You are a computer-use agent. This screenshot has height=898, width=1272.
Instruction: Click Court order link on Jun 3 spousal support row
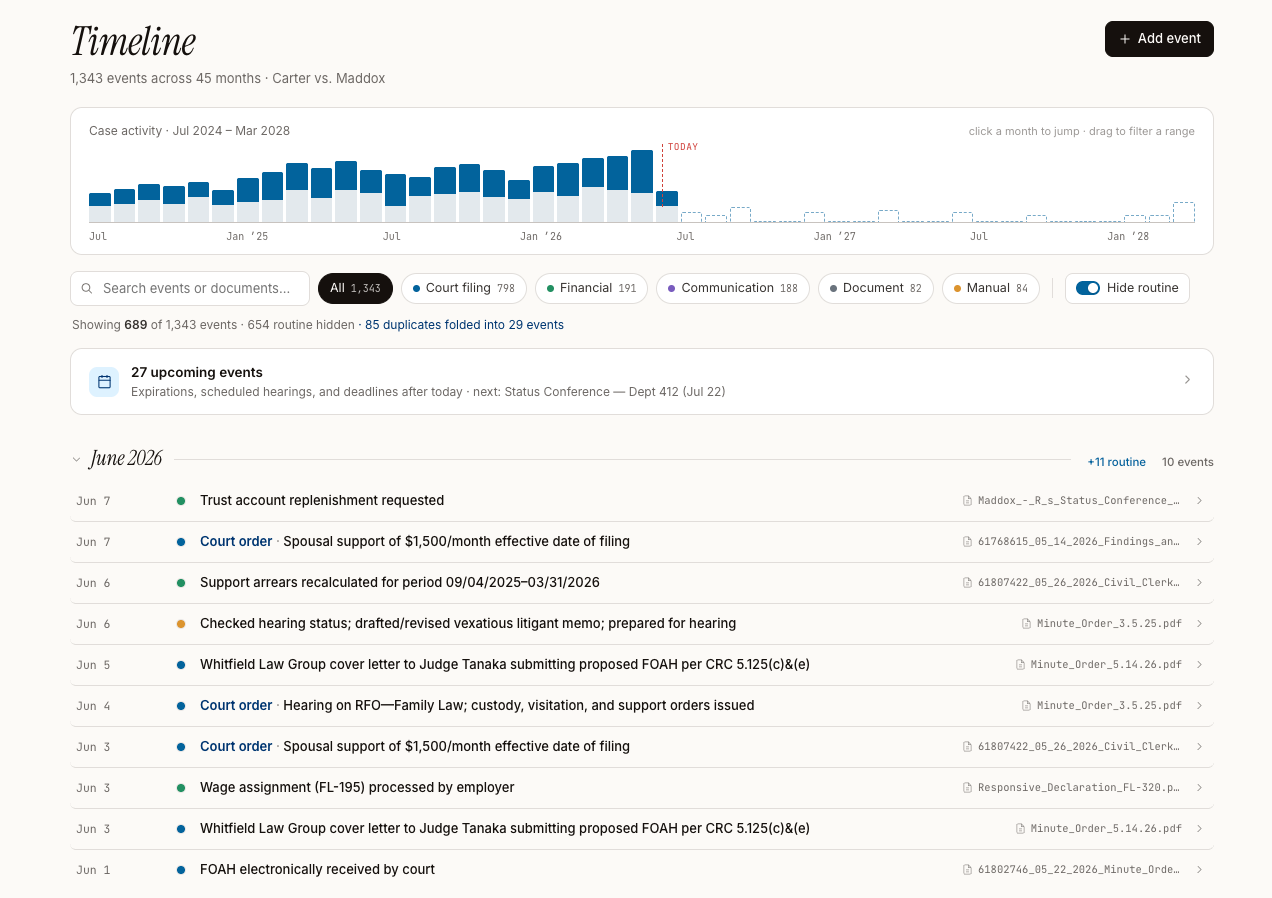coord(236,746)
